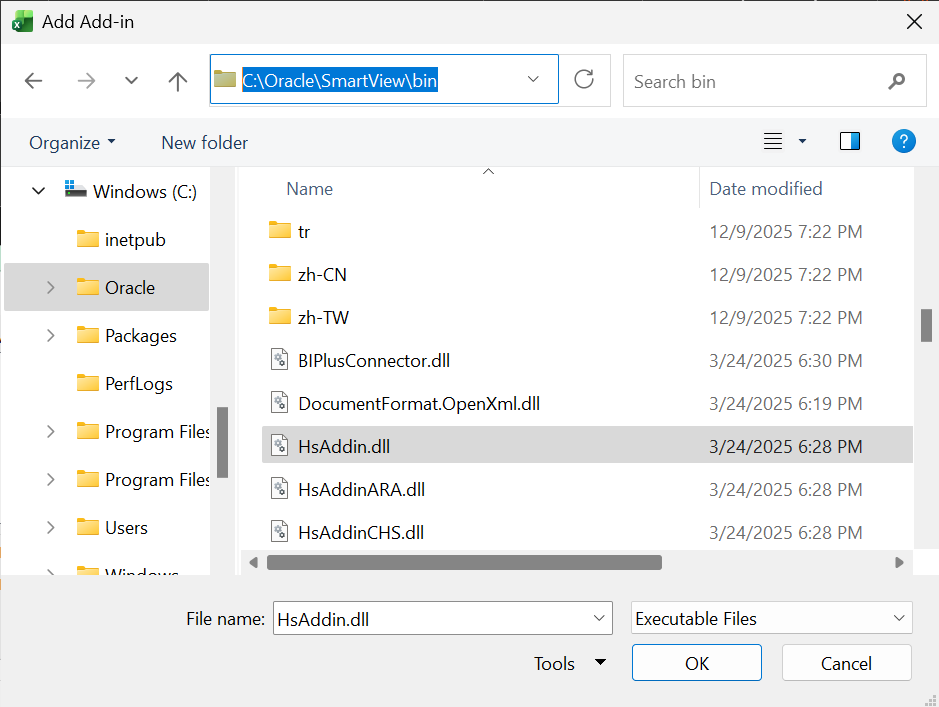Open the Help question mark
The height and width of the screenshot is (707, 939).
903,142
